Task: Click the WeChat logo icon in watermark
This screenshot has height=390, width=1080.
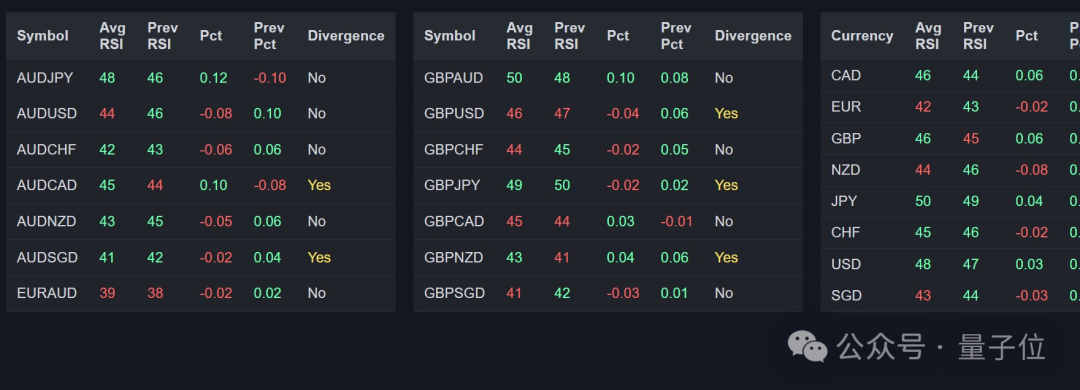Action: coord(808,346)
